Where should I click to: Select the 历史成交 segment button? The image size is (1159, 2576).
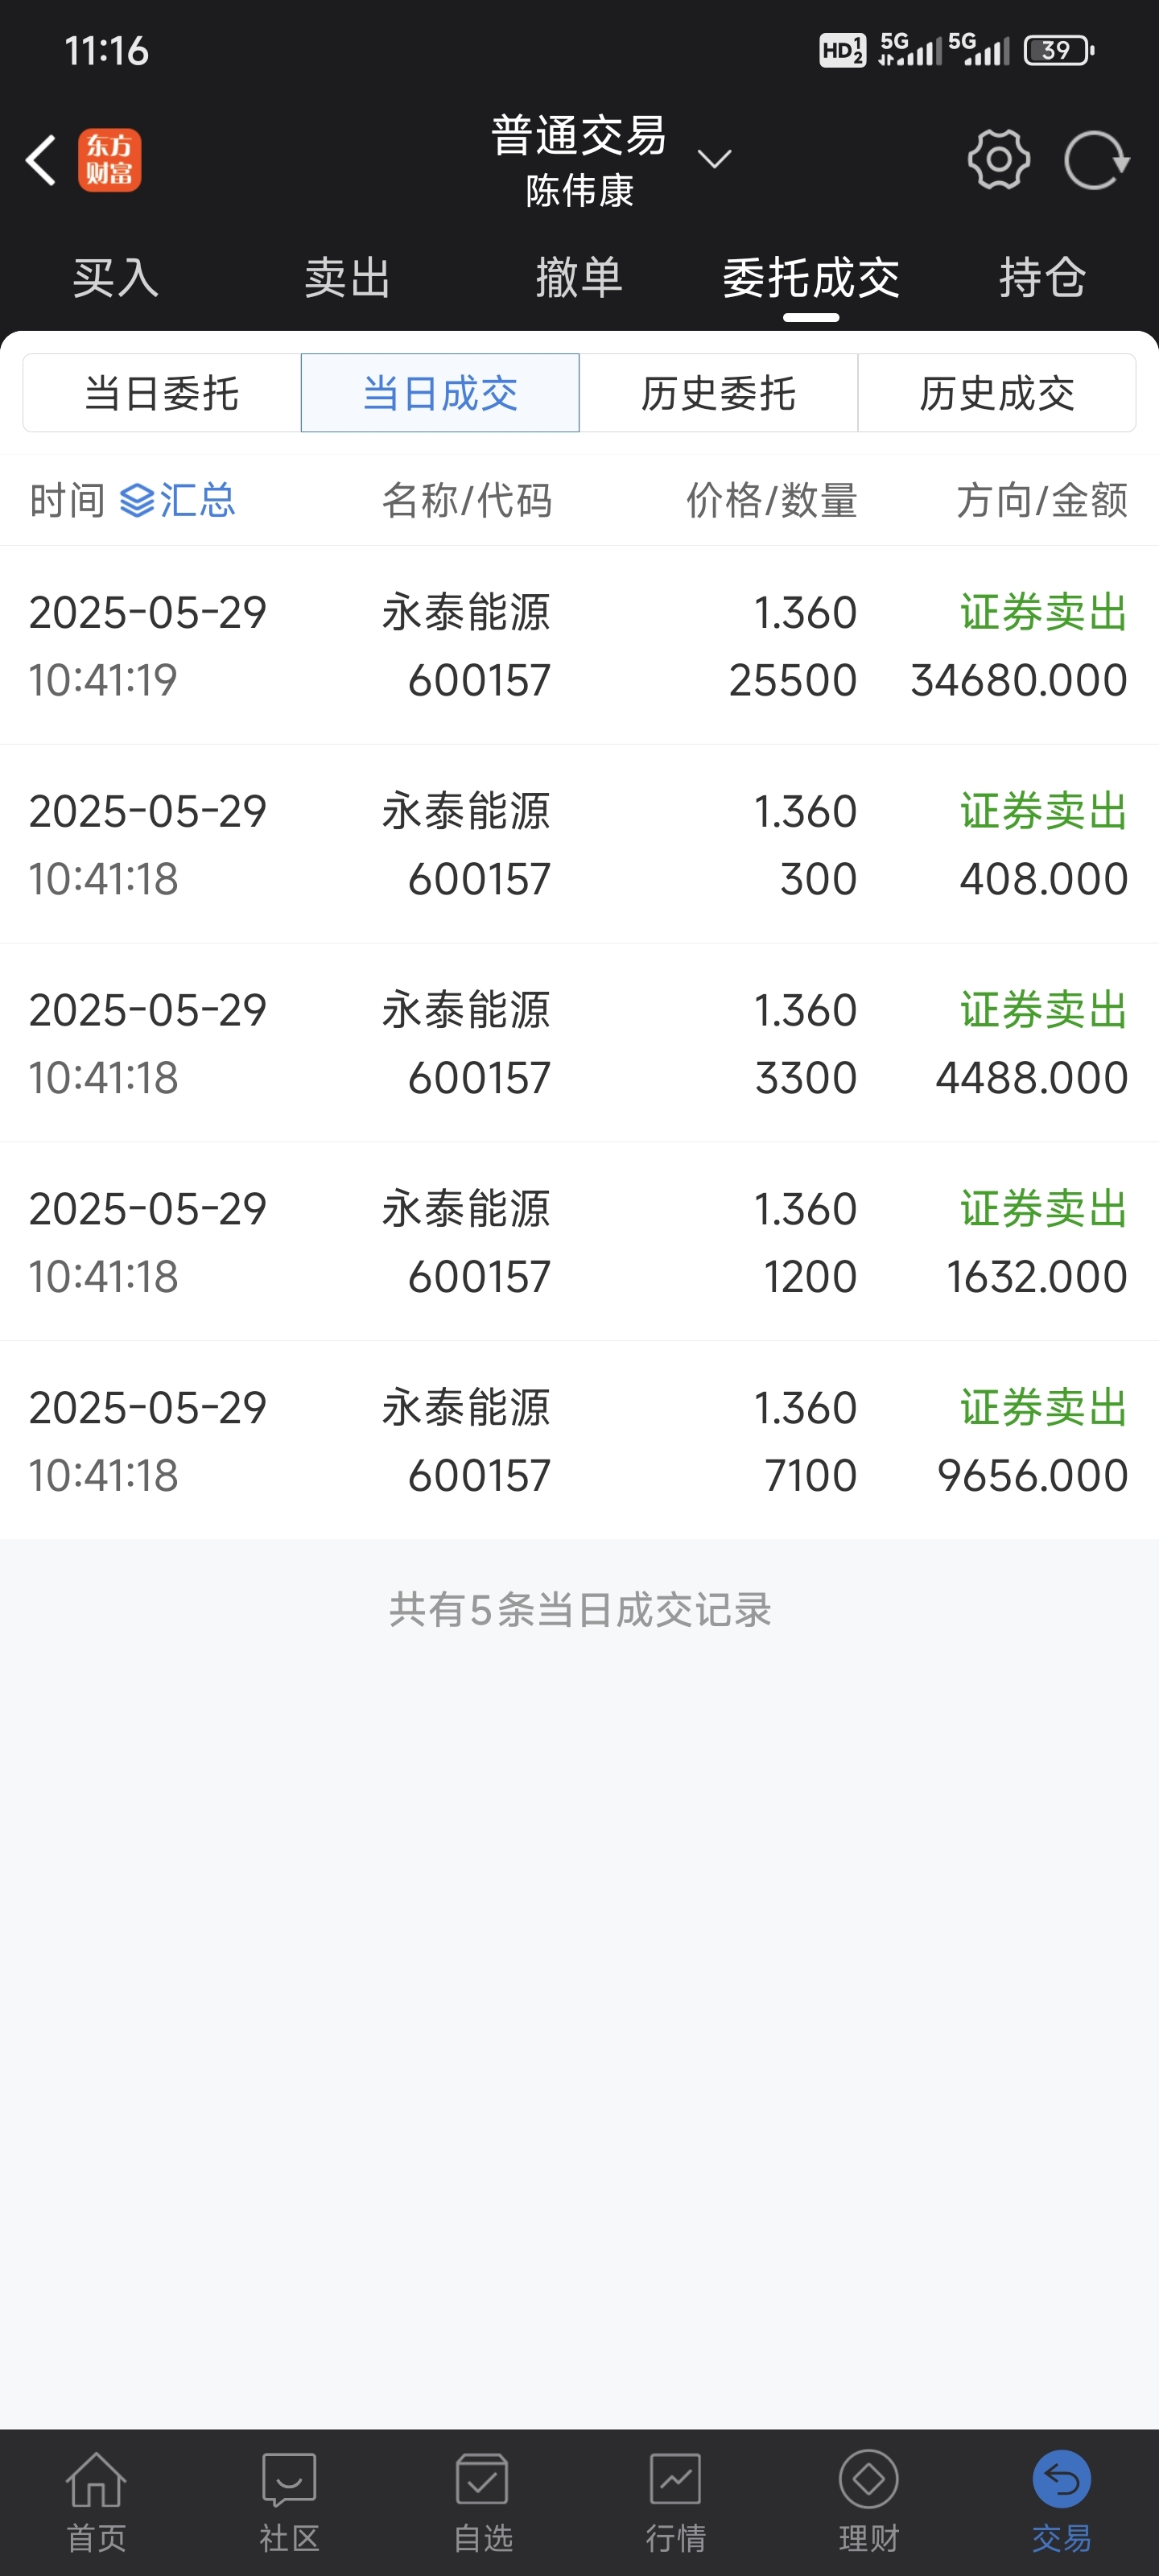point(997,393)
